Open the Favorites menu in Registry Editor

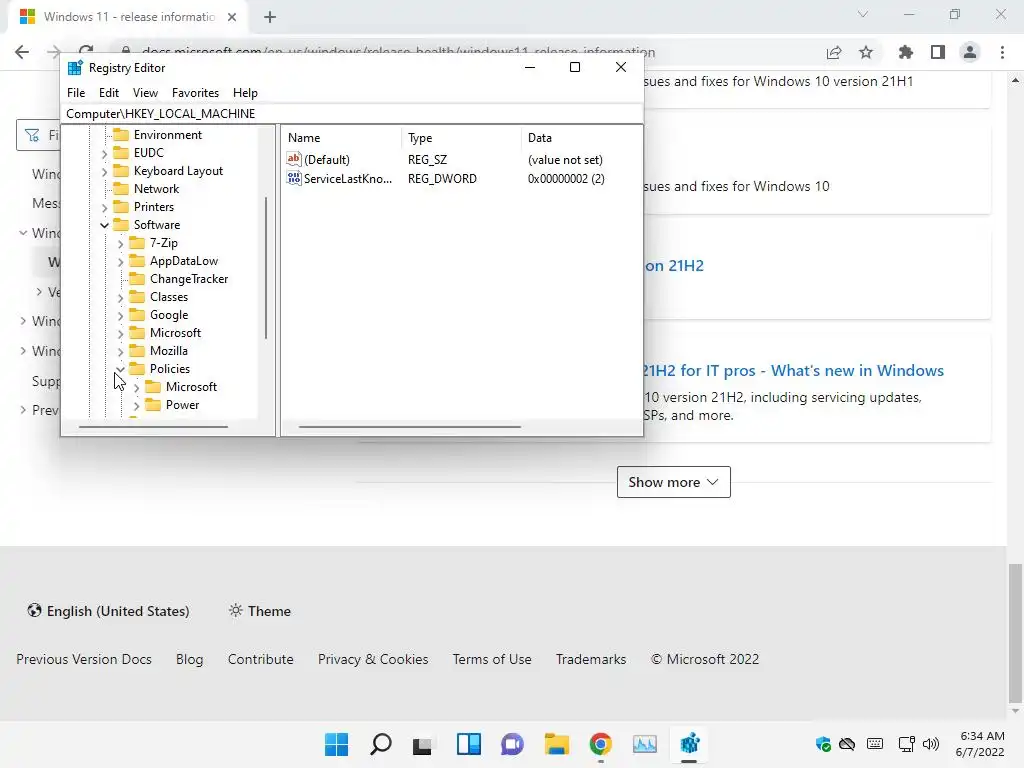pyautogui.click(x=195, y=93)
